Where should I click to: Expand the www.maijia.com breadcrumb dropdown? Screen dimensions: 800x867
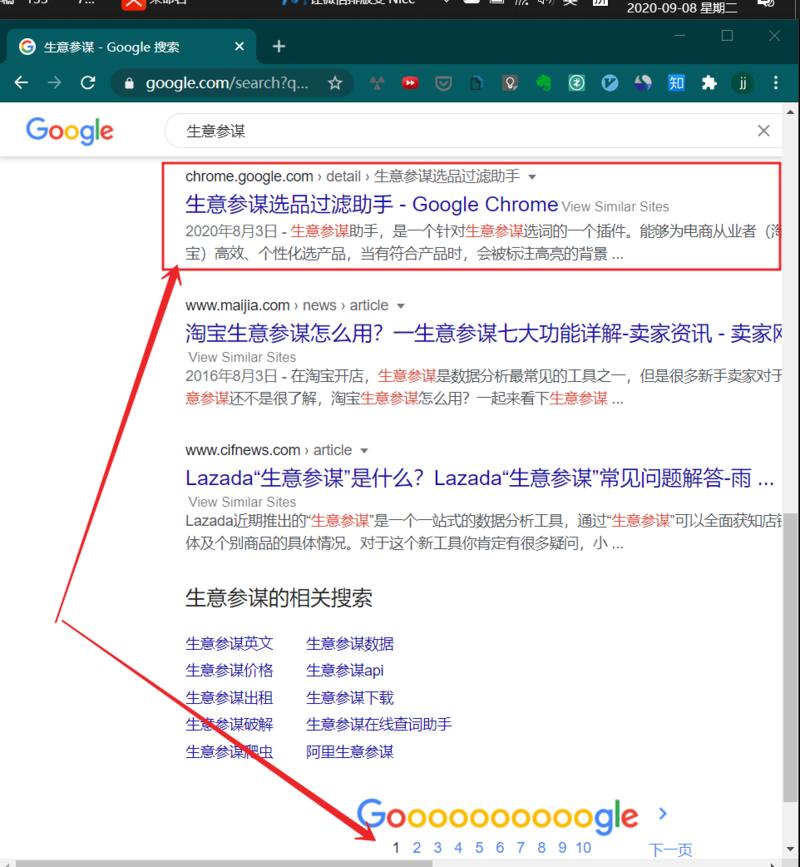[x=401, y=306]
